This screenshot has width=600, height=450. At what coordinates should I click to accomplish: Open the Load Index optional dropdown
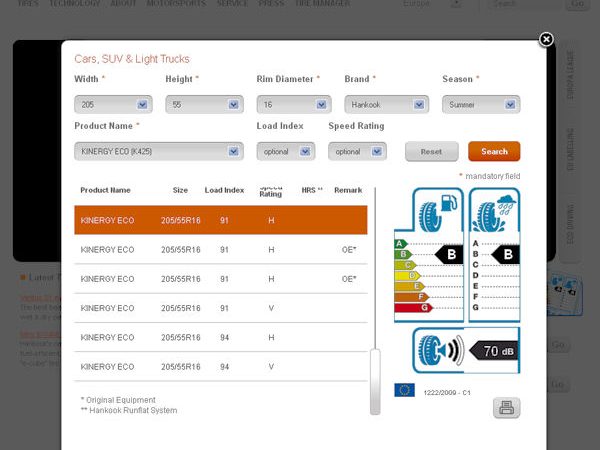click(286, 152)
